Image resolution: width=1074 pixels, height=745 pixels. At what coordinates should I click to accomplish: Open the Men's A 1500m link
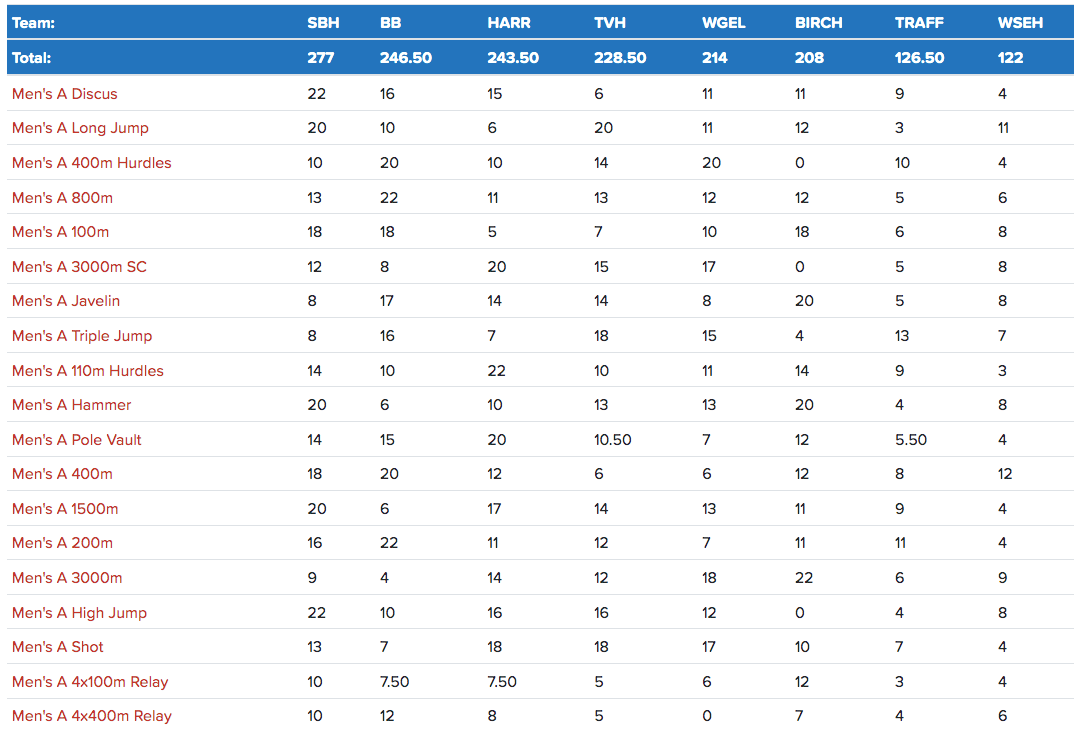click(65, 509)
